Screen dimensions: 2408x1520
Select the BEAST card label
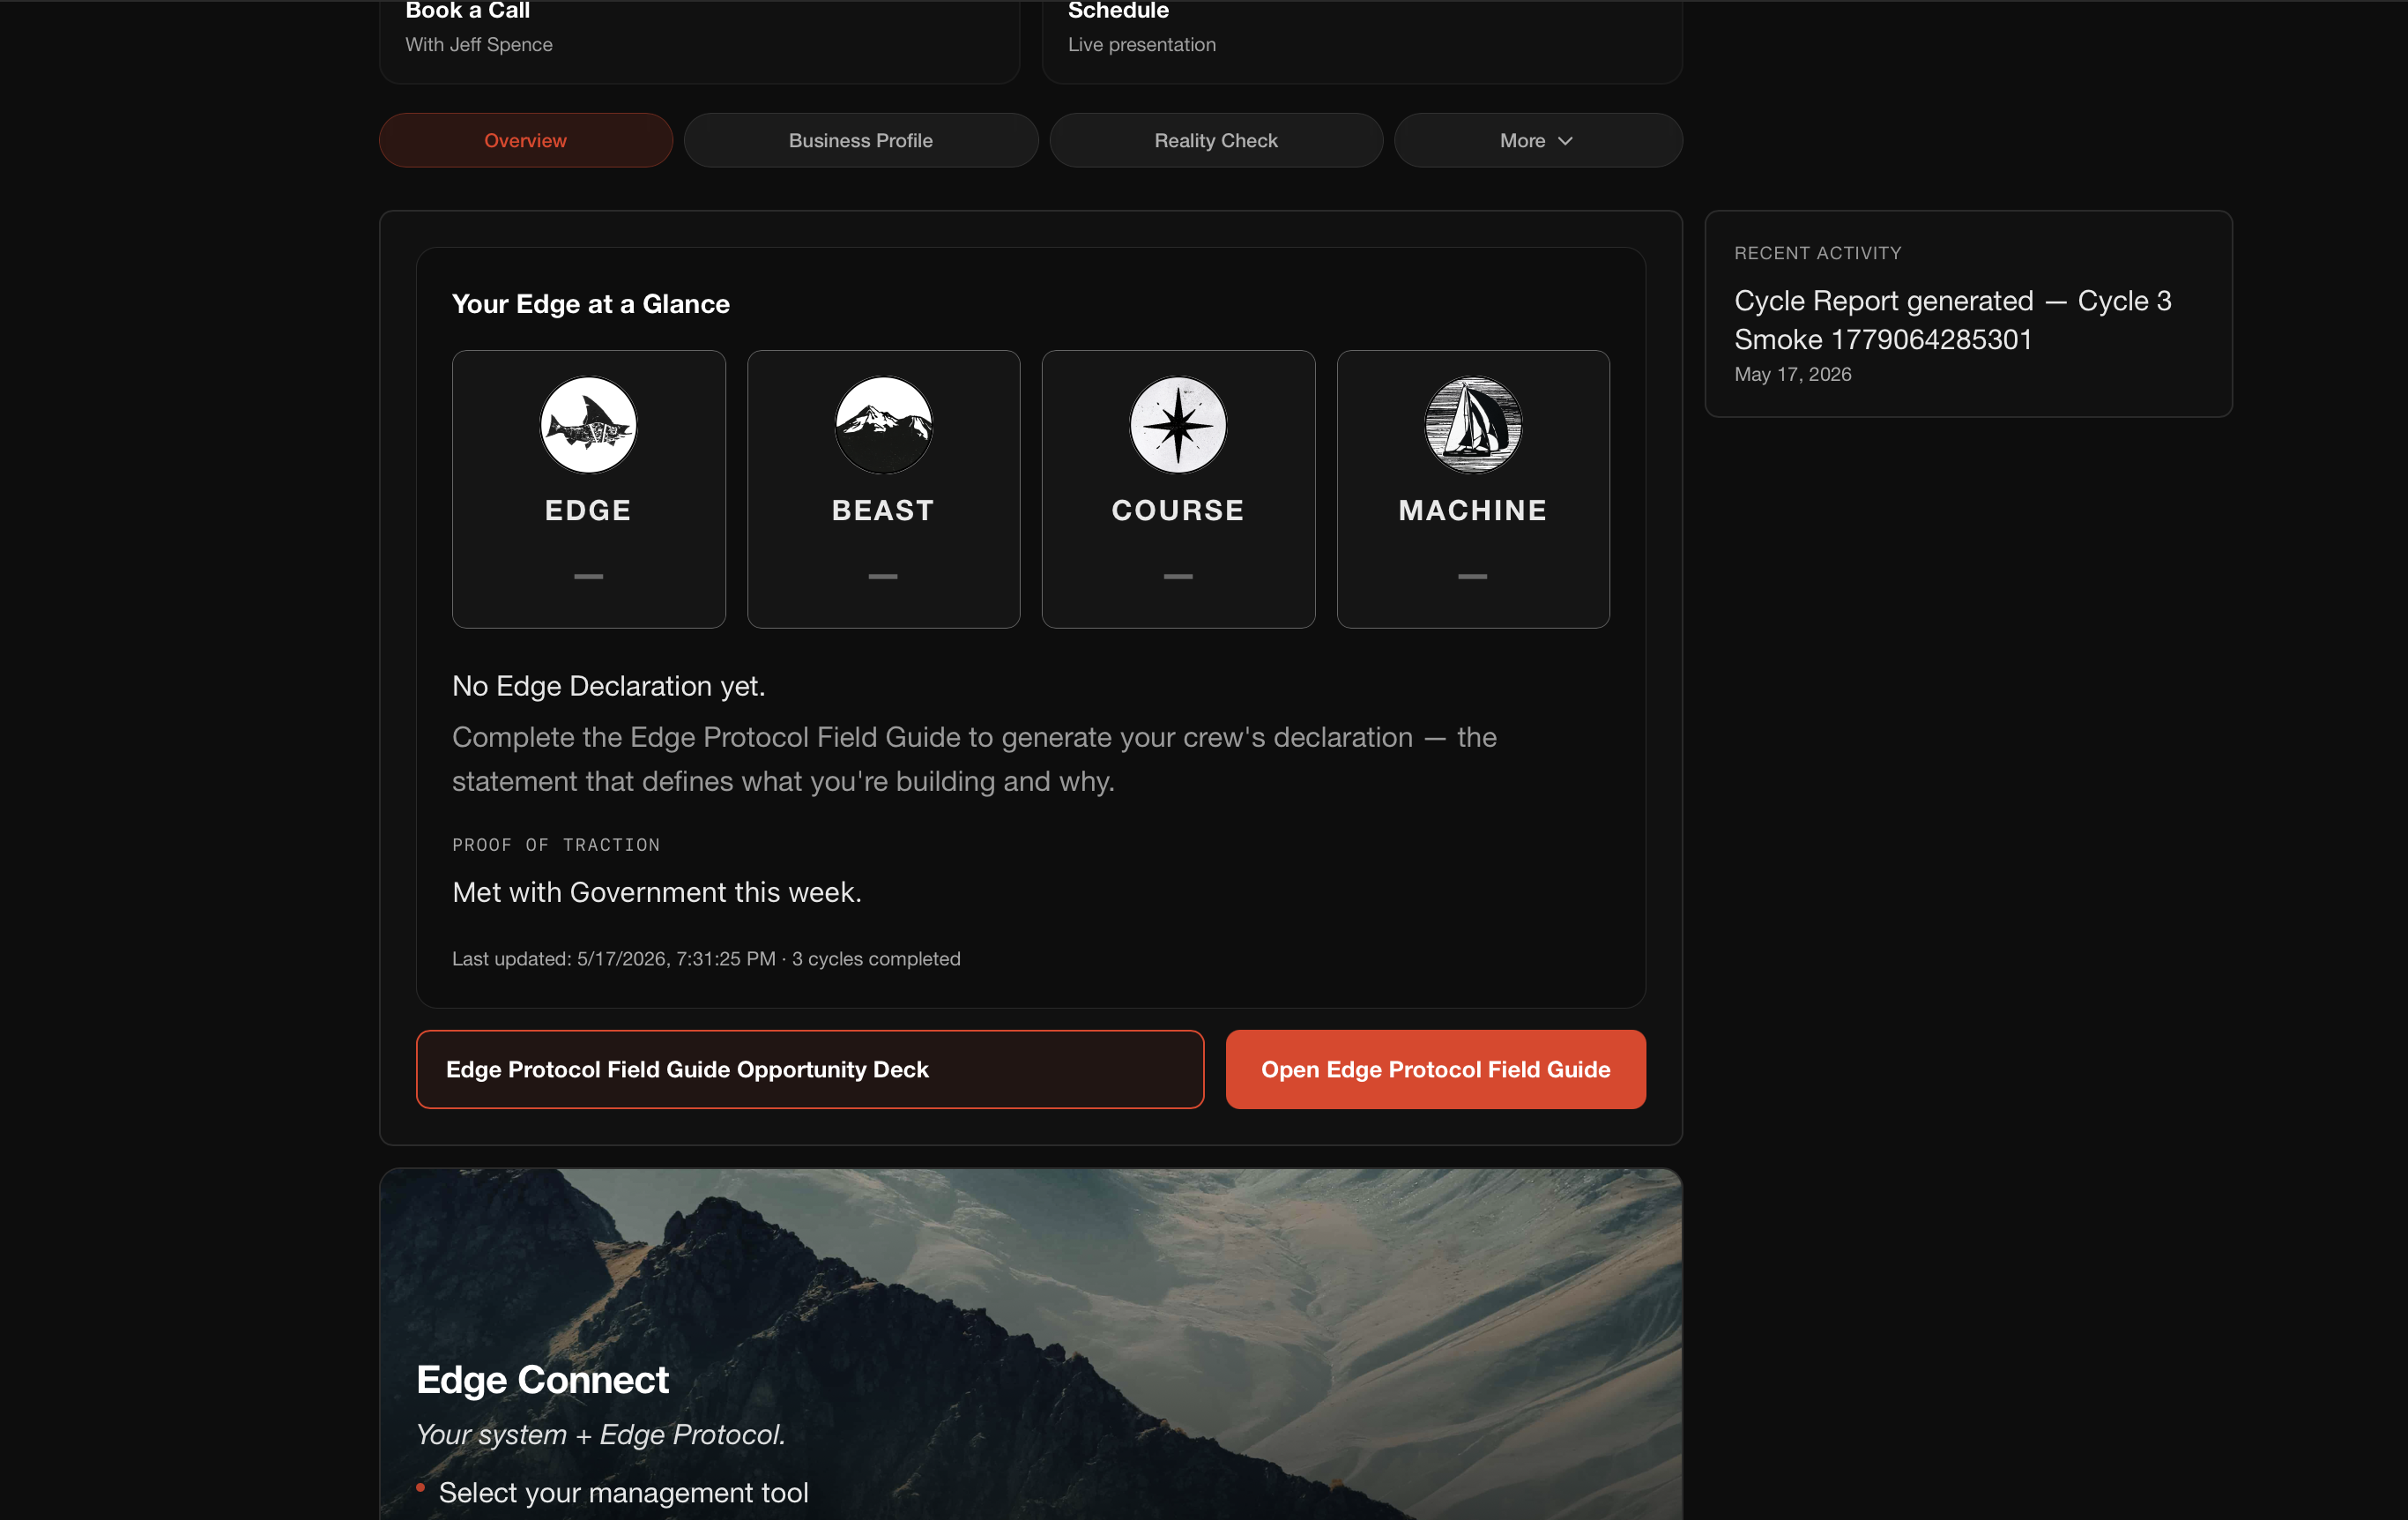point(883,510)
